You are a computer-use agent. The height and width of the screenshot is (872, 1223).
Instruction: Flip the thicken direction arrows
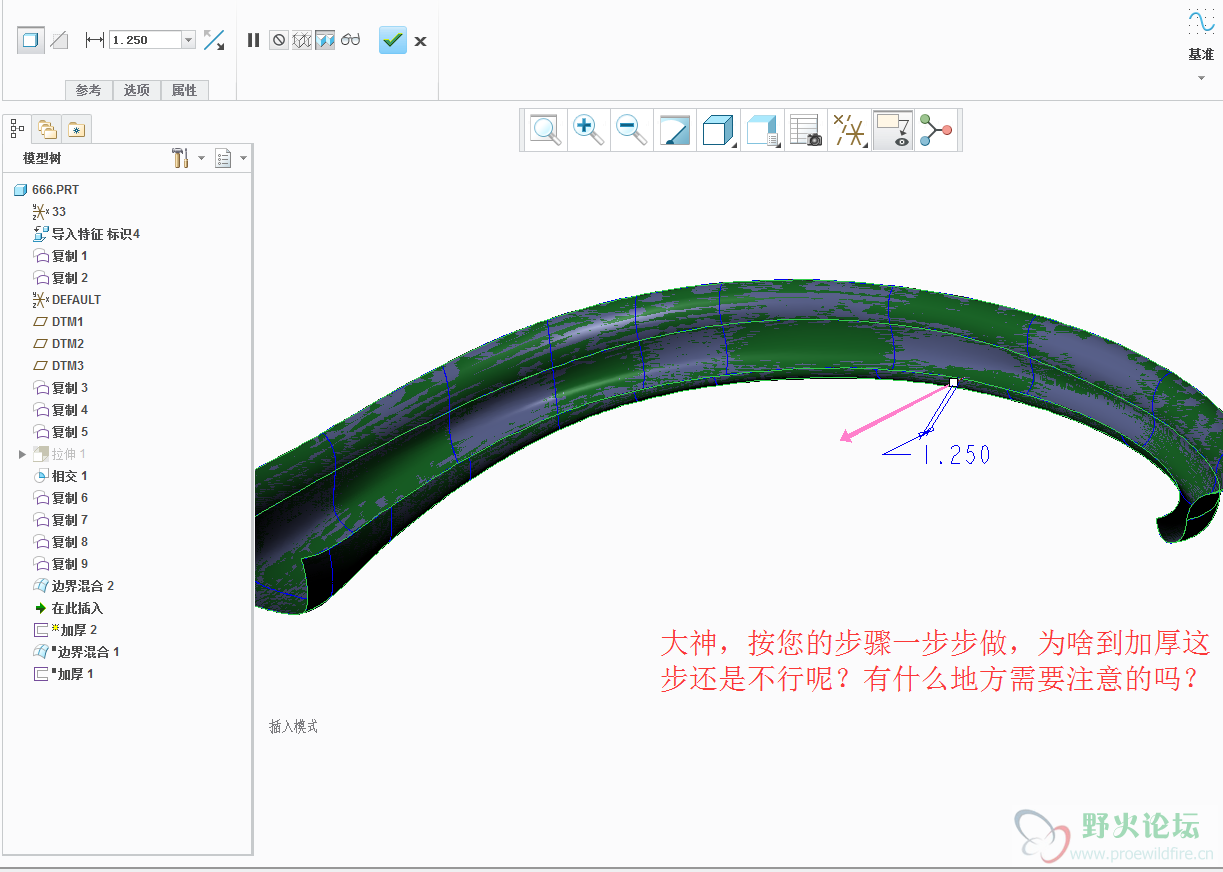[214, 40]
